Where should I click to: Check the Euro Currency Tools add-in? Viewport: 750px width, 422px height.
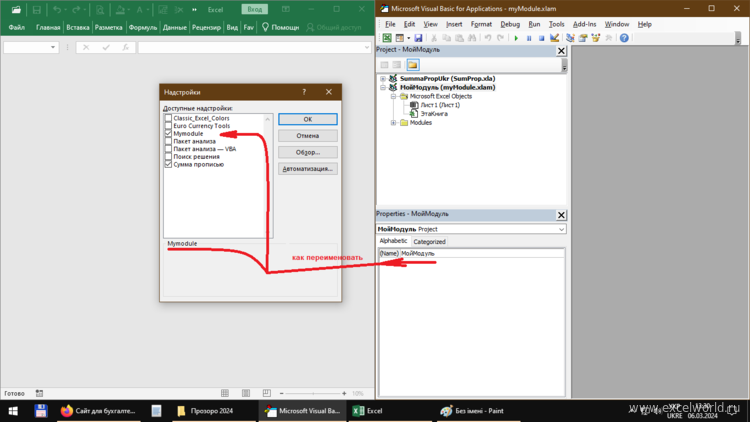tap(168, 126)
